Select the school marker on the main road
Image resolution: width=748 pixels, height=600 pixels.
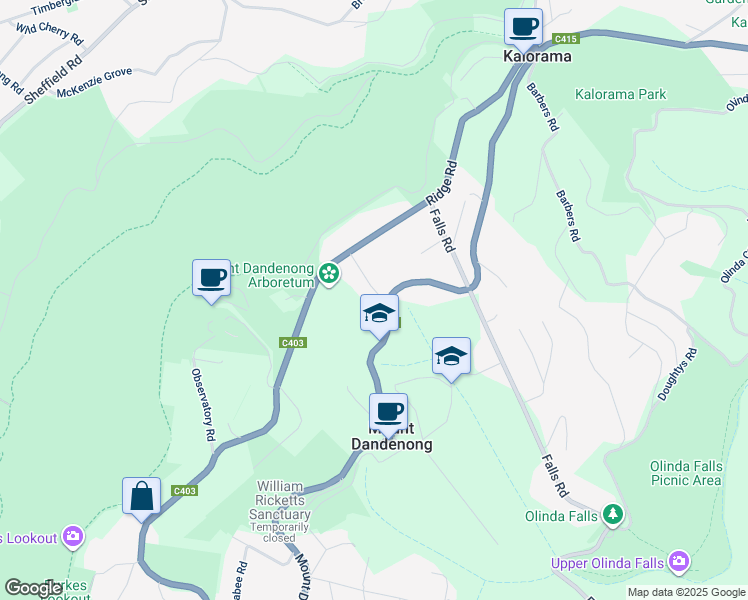[x=379, y=314]
